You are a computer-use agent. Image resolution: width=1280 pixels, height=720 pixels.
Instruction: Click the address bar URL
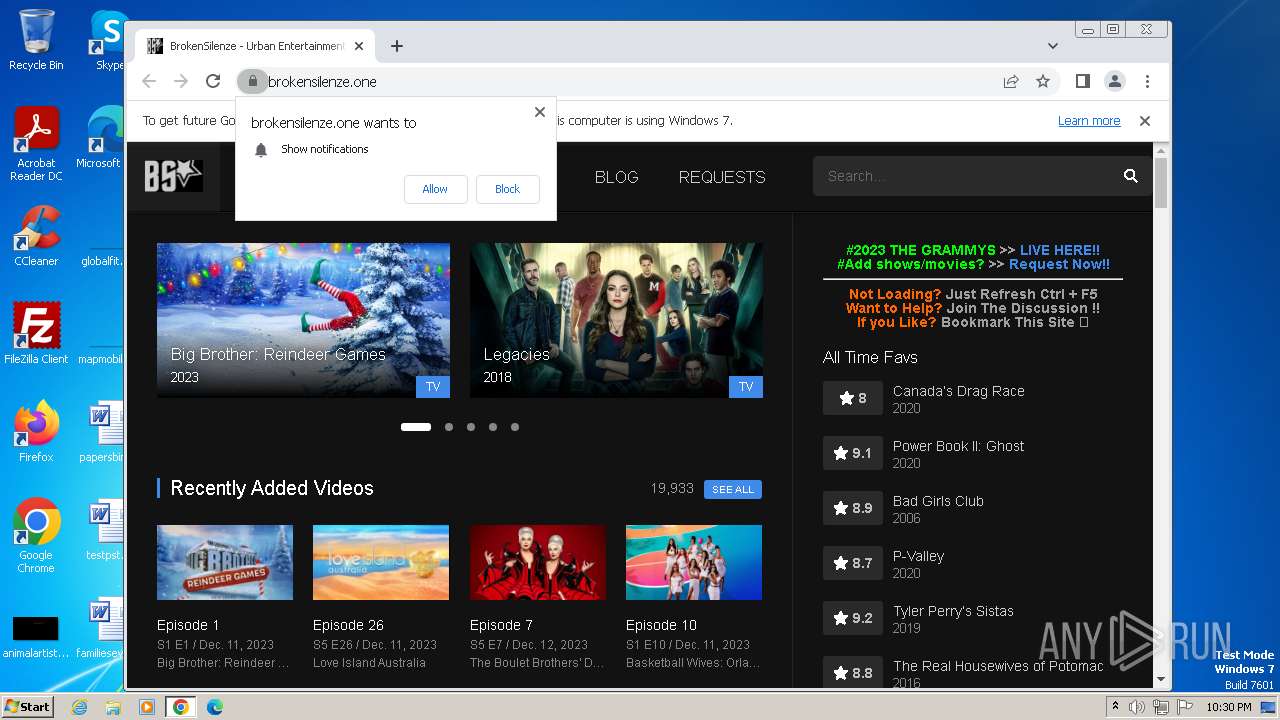[x=322, y=82]
